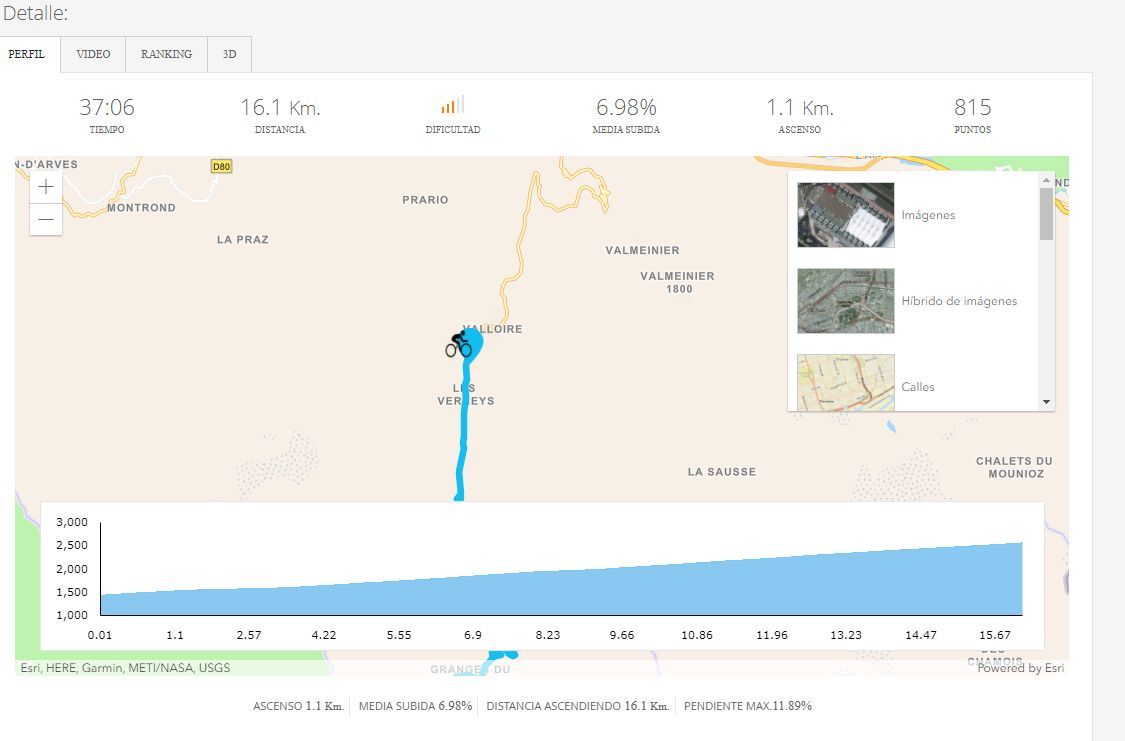Click the PRARIO map label
1125x741 pixels.
pos(425,200)
